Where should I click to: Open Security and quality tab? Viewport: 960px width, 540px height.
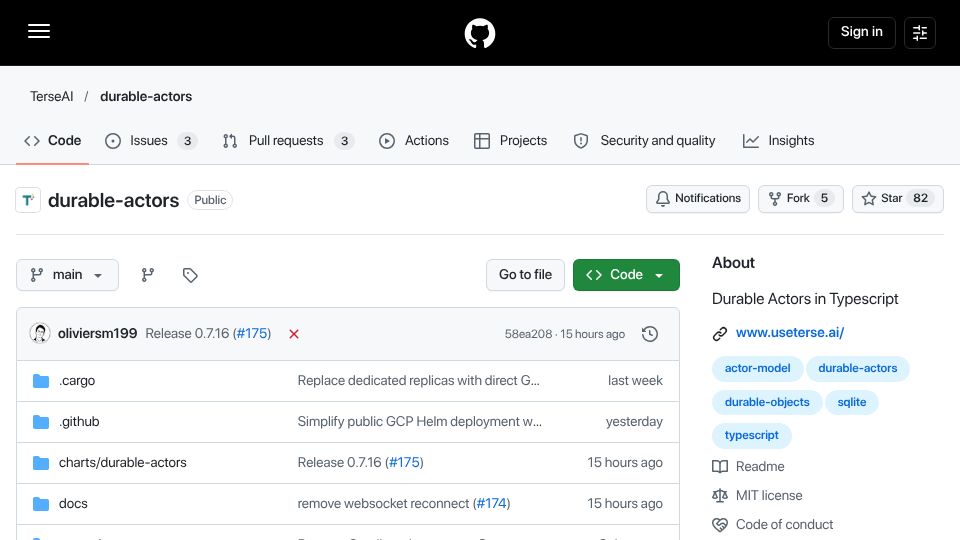click(x=644, y=141)
